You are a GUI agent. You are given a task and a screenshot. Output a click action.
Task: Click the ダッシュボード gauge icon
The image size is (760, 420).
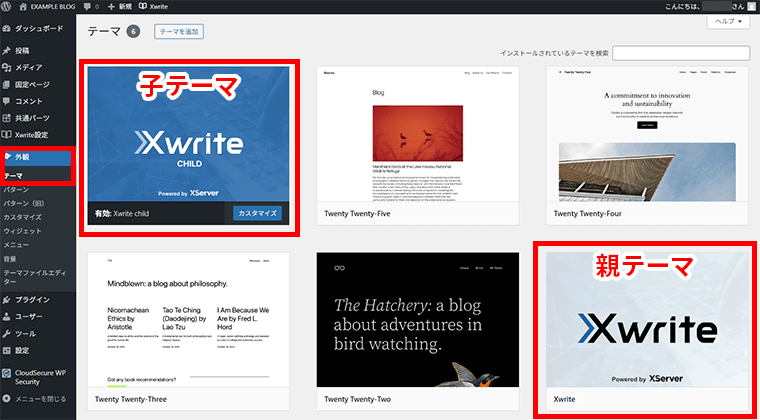tap(6, 29)
